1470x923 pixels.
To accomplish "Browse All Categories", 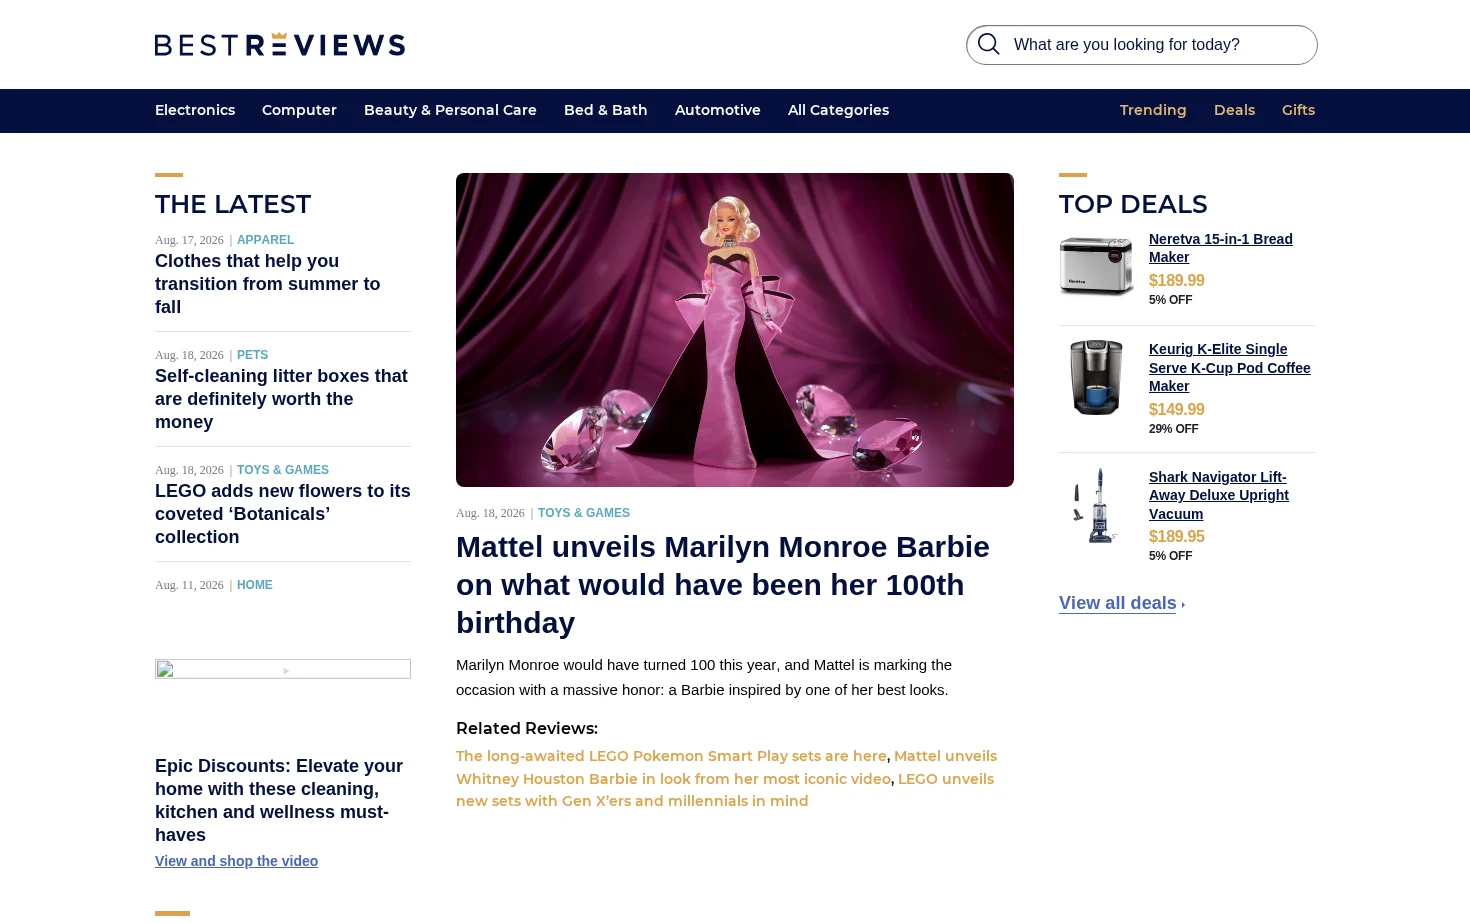I will pyautogui.click(x=838, y=110).
